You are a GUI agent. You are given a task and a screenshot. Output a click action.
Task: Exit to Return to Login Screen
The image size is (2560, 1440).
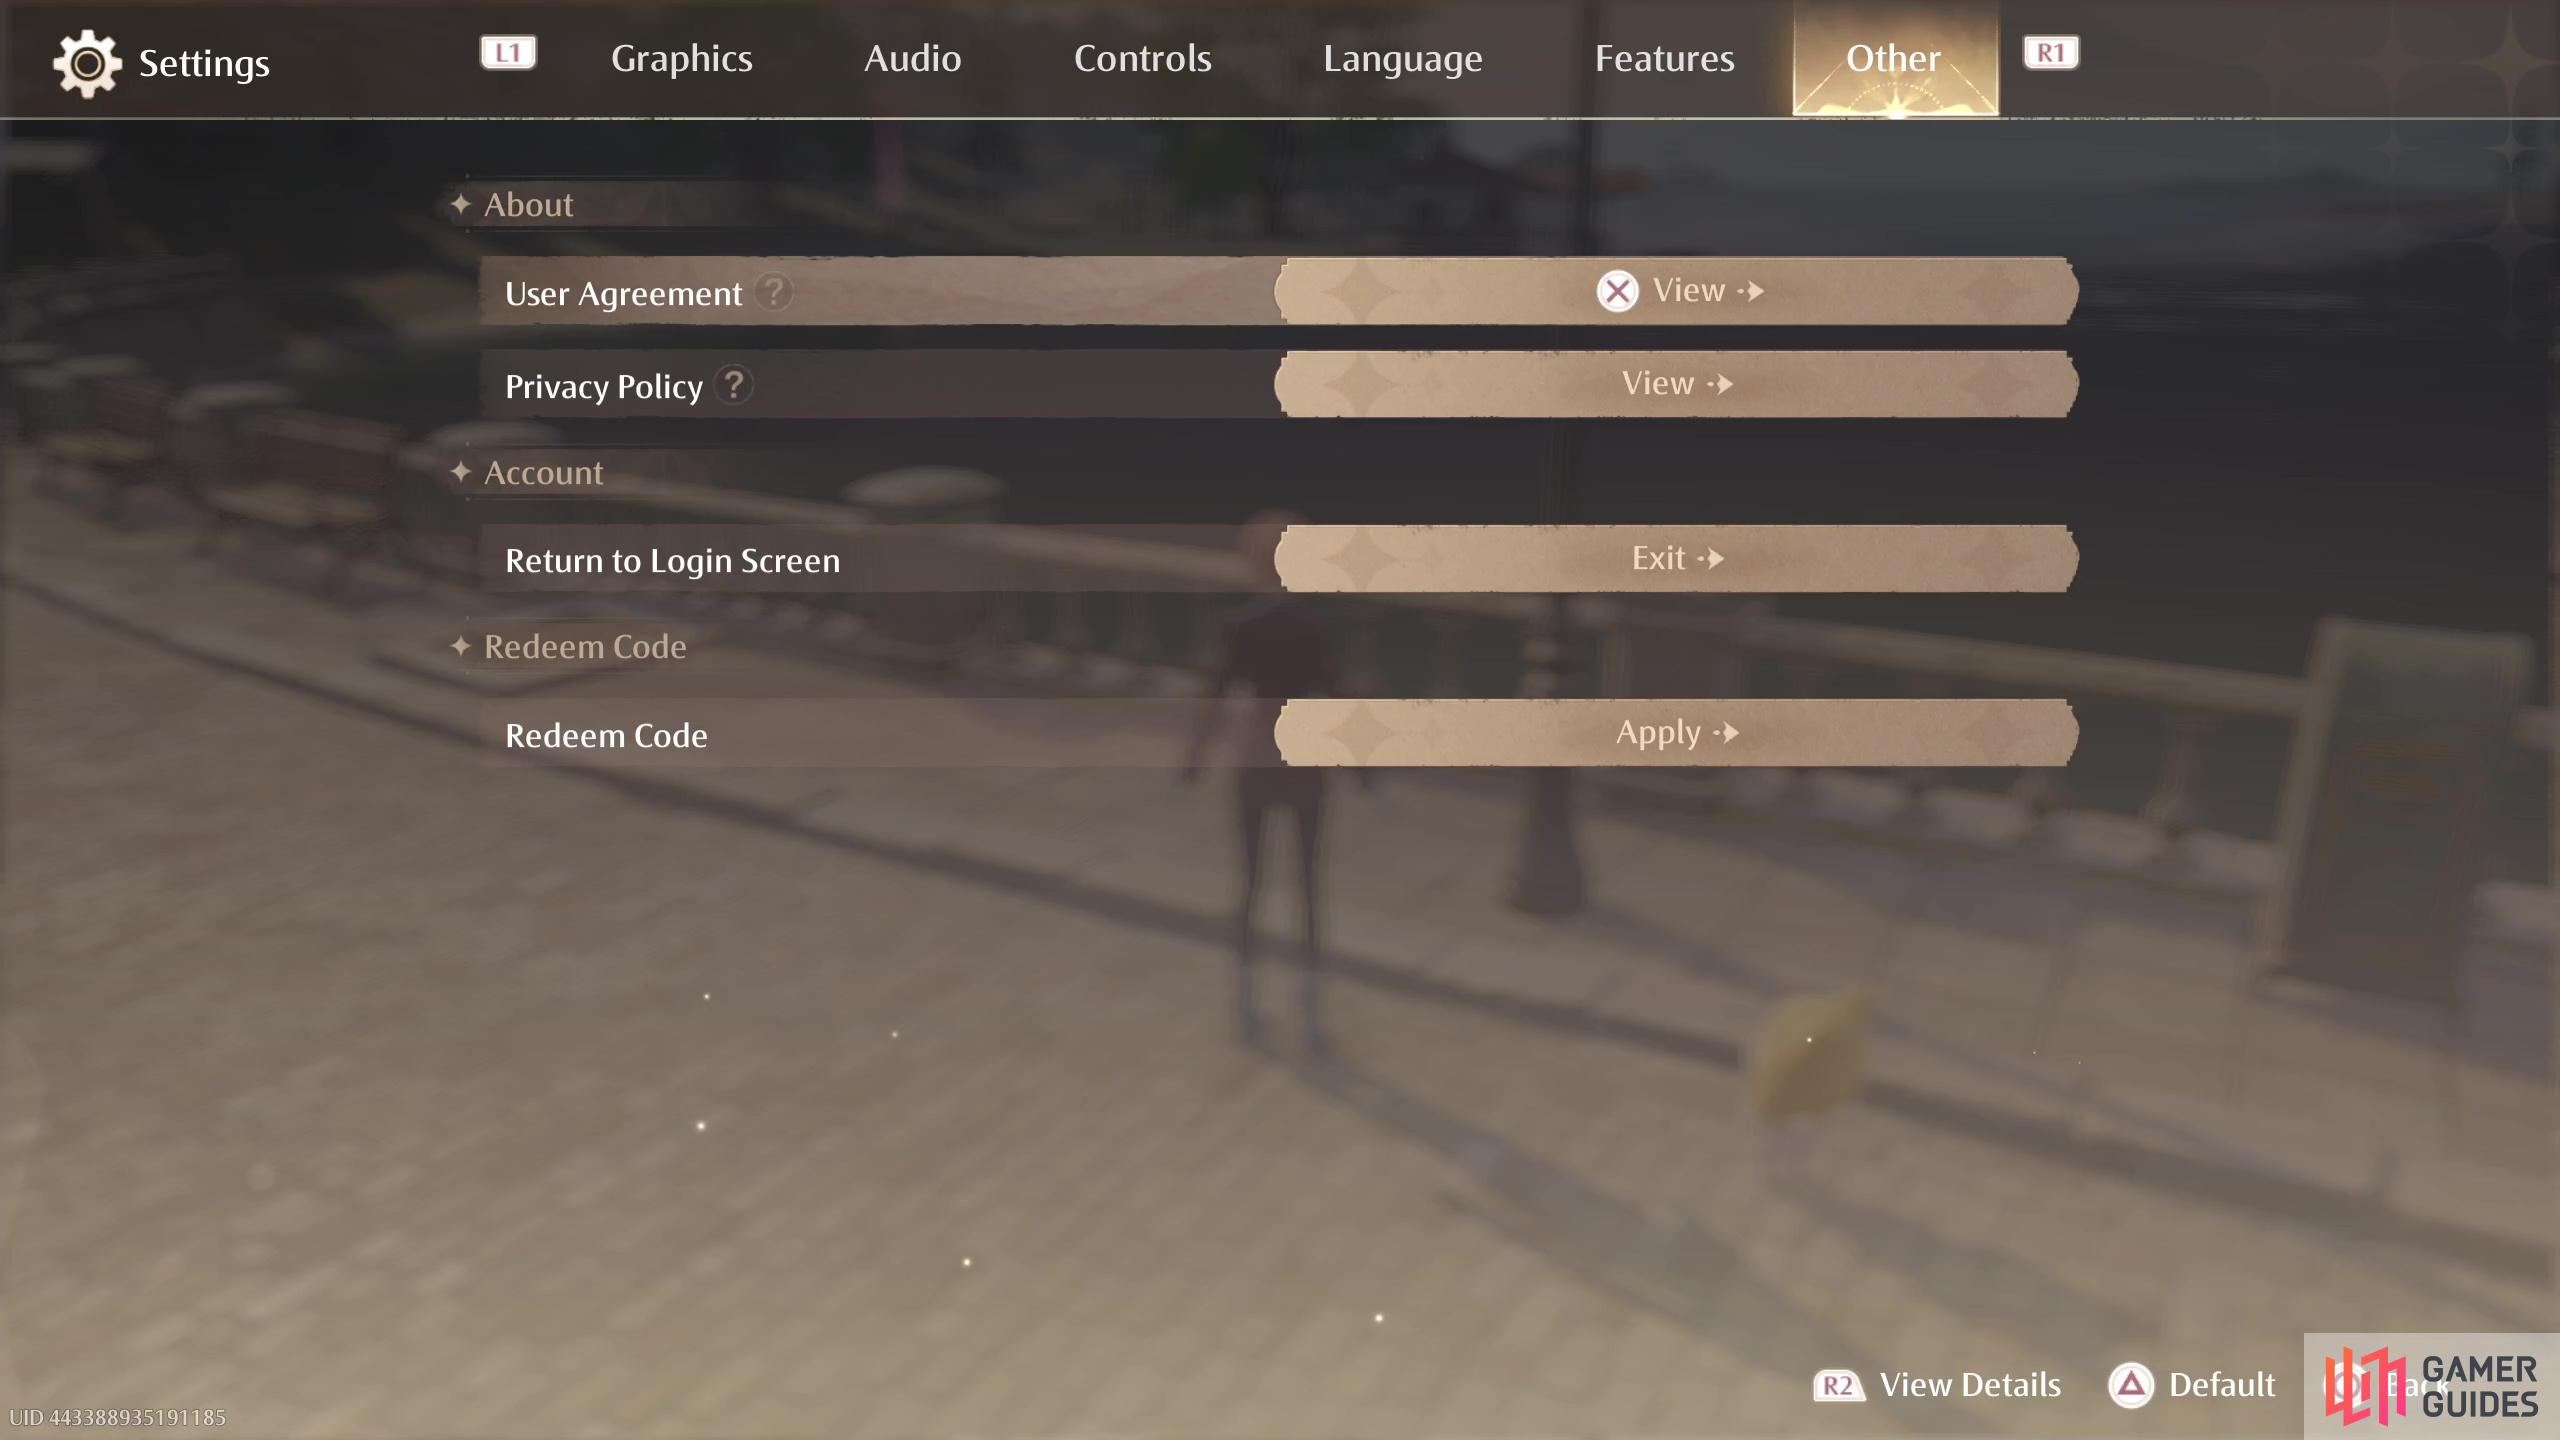[1674, 557]
